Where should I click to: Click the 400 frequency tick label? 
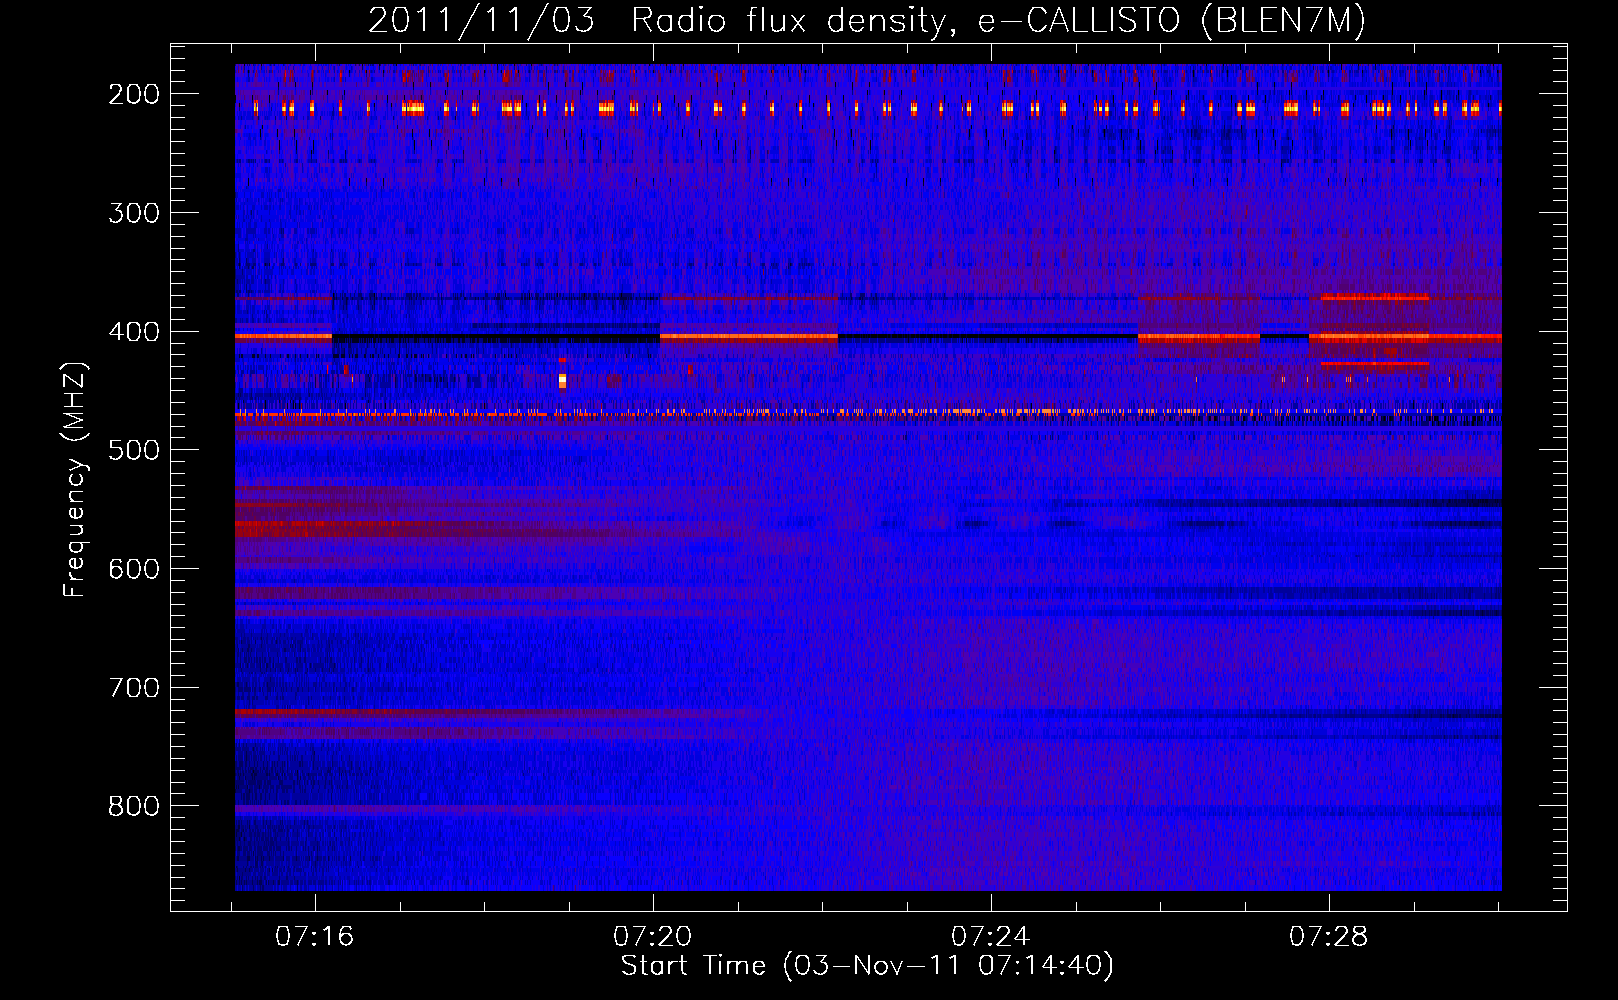pyautogui.click(x=134, y=331)
